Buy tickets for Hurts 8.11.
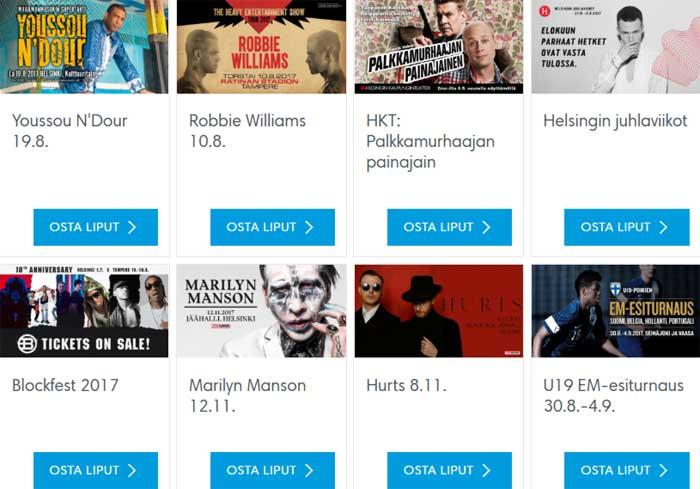This screenshot has width=700, height=489. coord(450,470)
